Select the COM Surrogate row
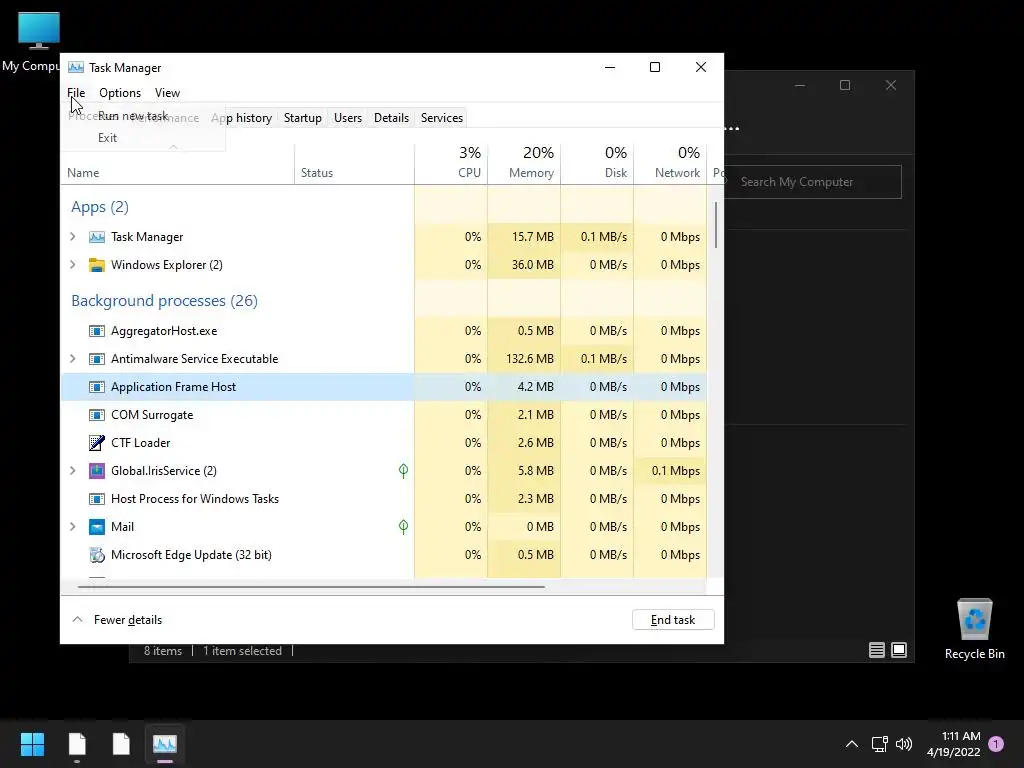Image resolution: width=1024 pixels, height=768 pixels. point(384,415)
